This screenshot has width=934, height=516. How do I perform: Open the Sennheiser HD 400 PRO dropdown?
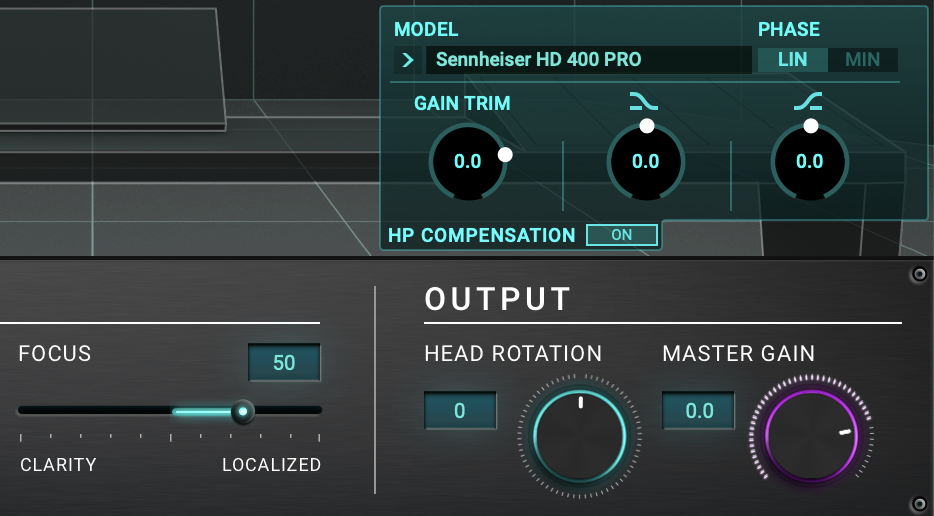pyautogui.click(x=588, y=60)
